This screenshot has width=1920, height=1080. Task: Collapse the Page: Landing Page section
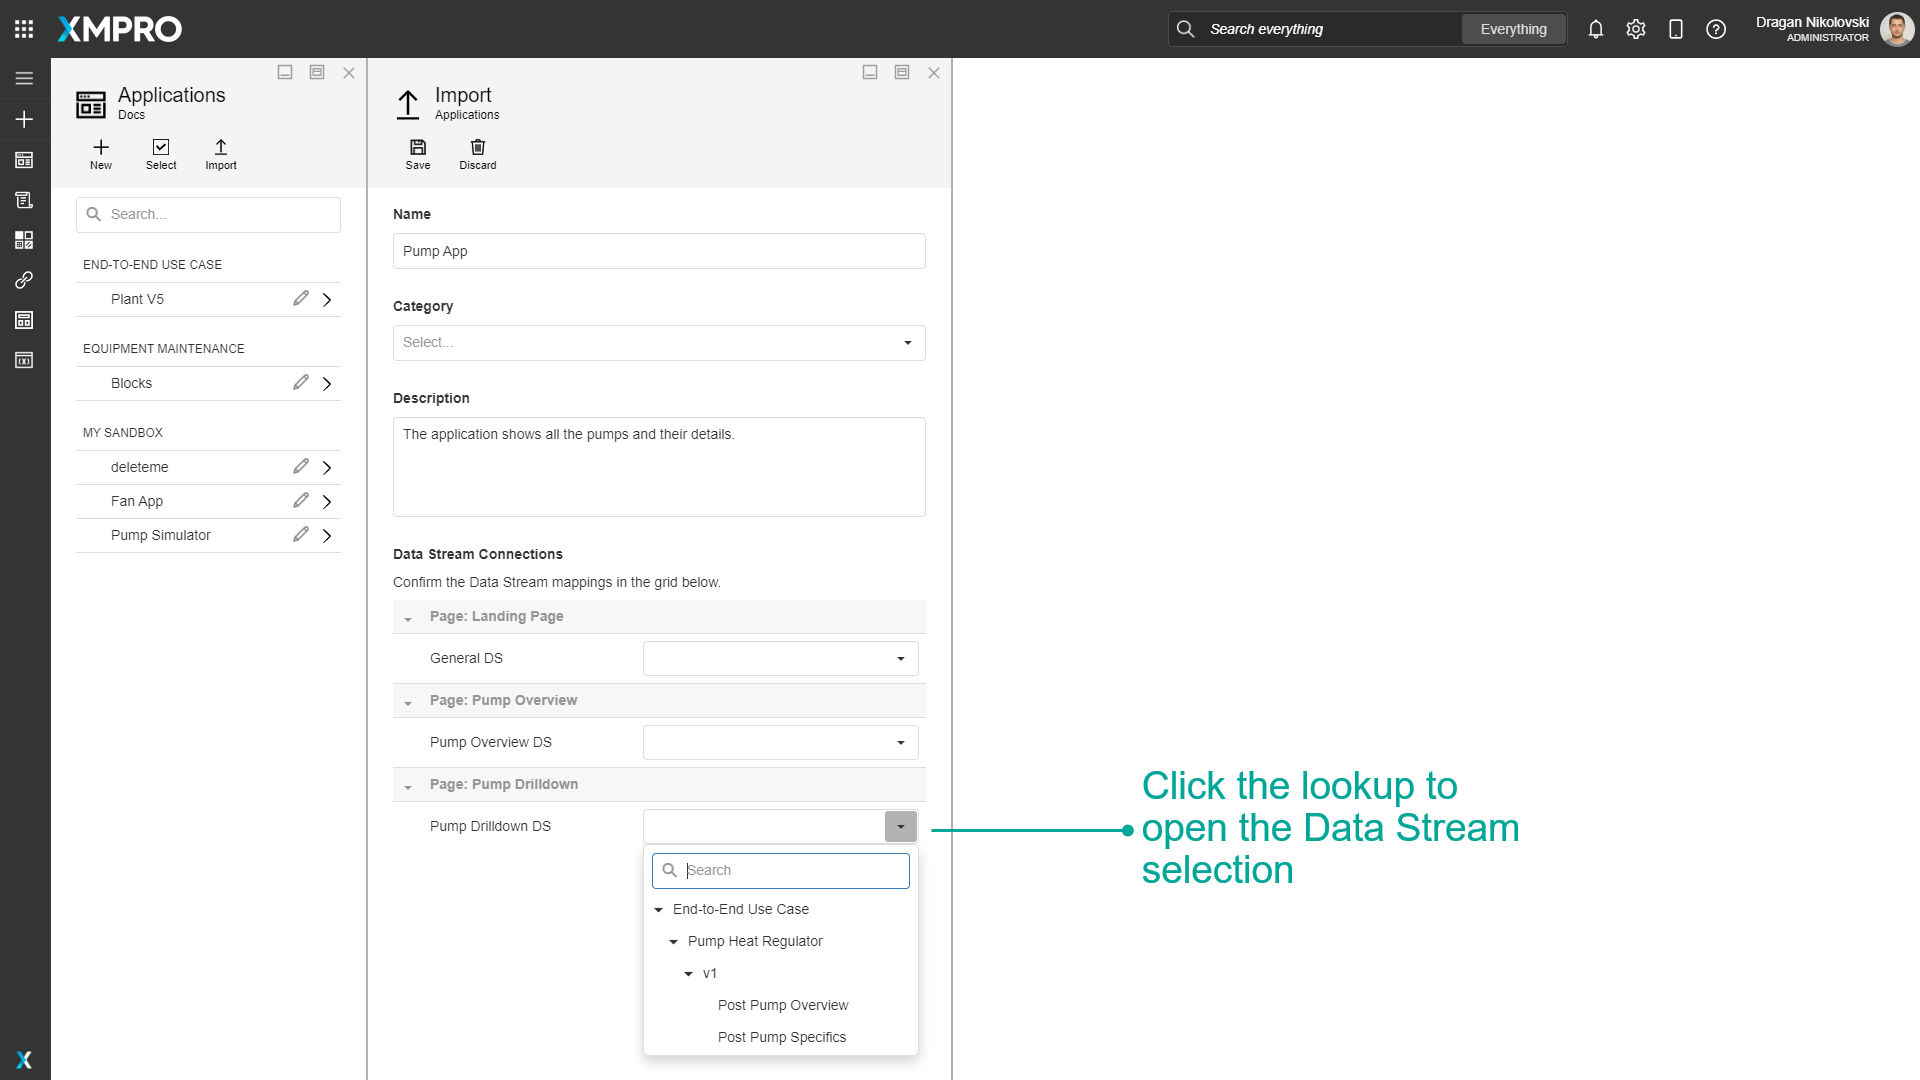pos(407,617)
